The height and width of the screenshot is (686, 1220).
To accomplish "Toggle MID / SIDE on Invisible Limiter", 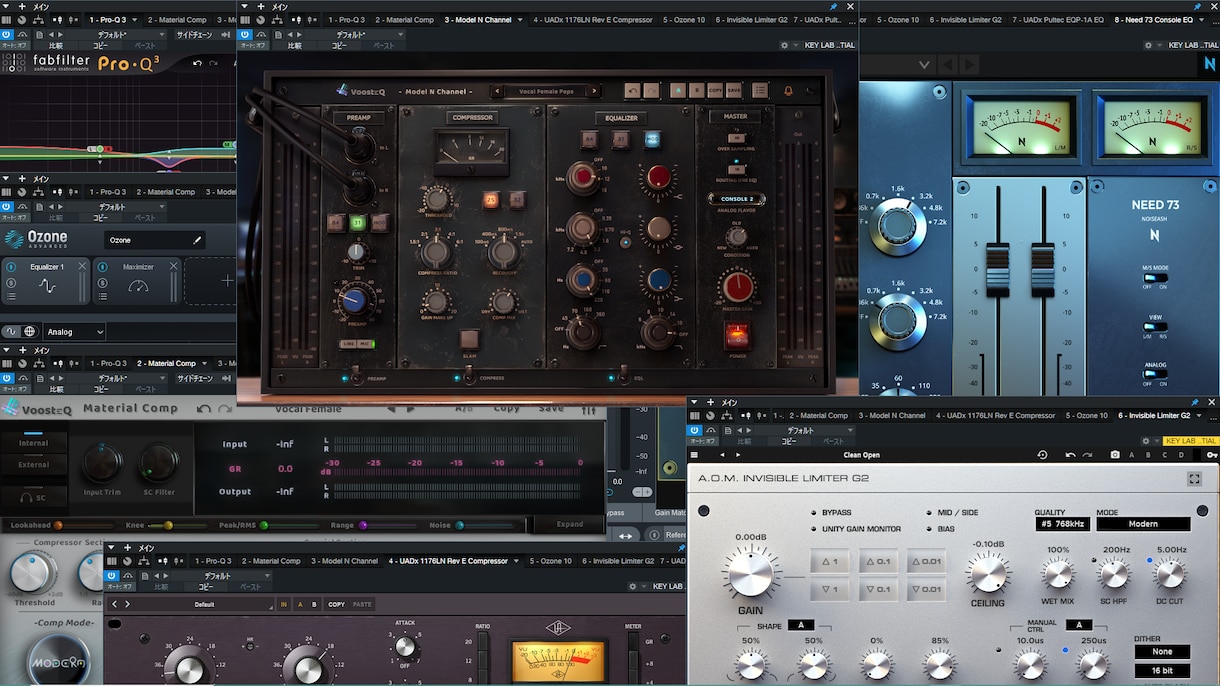I will pos(928,512).
